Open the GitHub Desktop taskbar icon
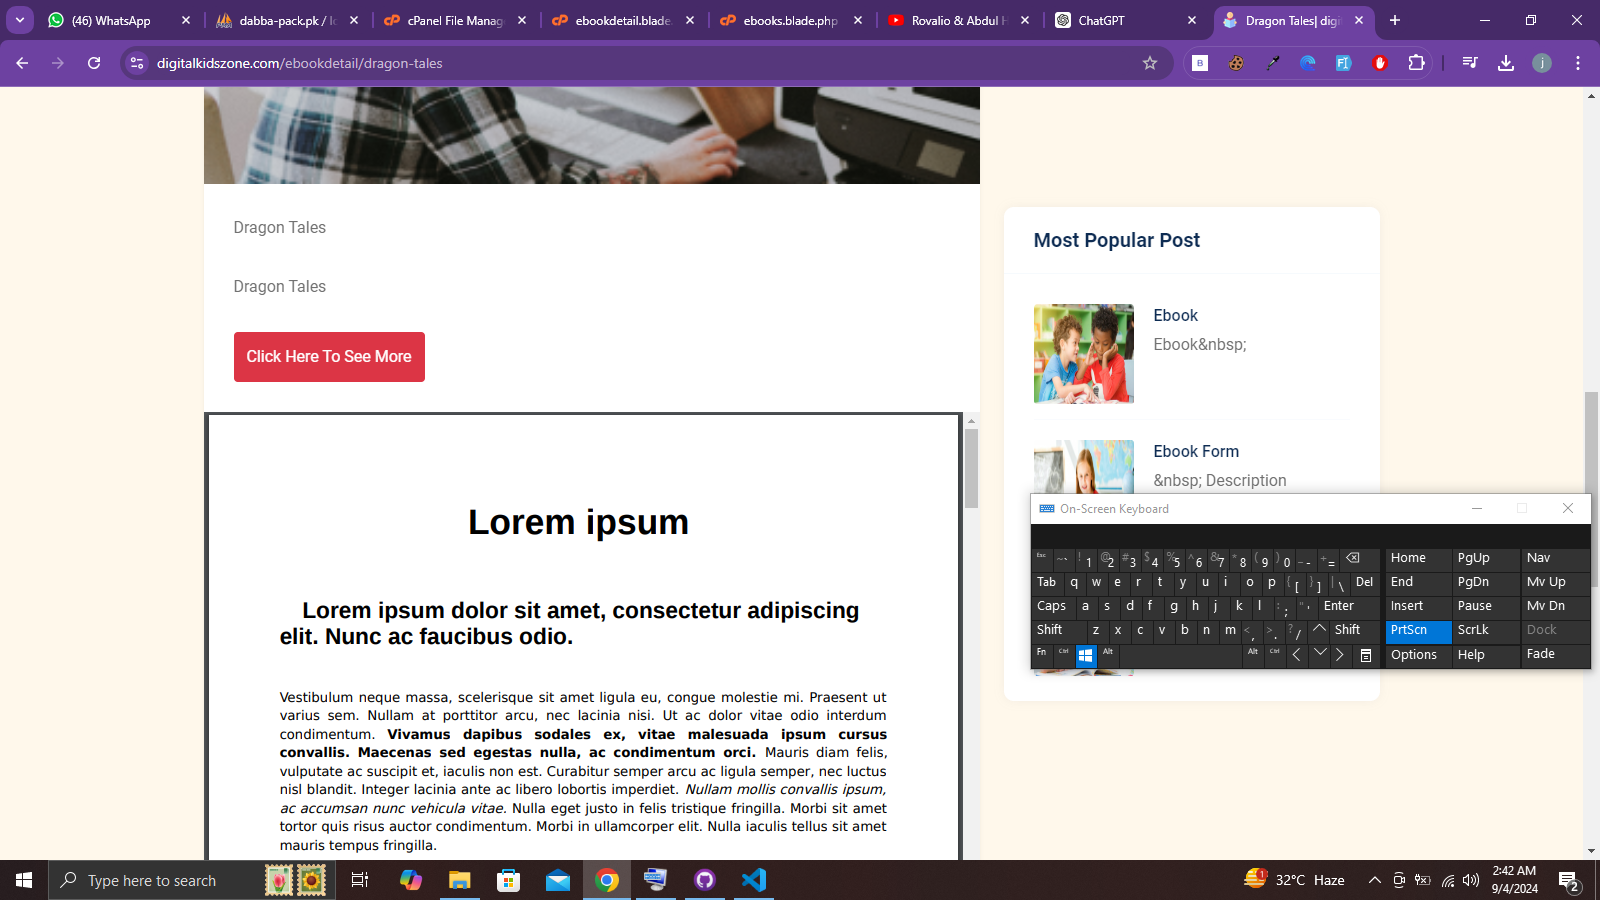This screenshot has width=1600, height=900. click(x=705, y=880)
